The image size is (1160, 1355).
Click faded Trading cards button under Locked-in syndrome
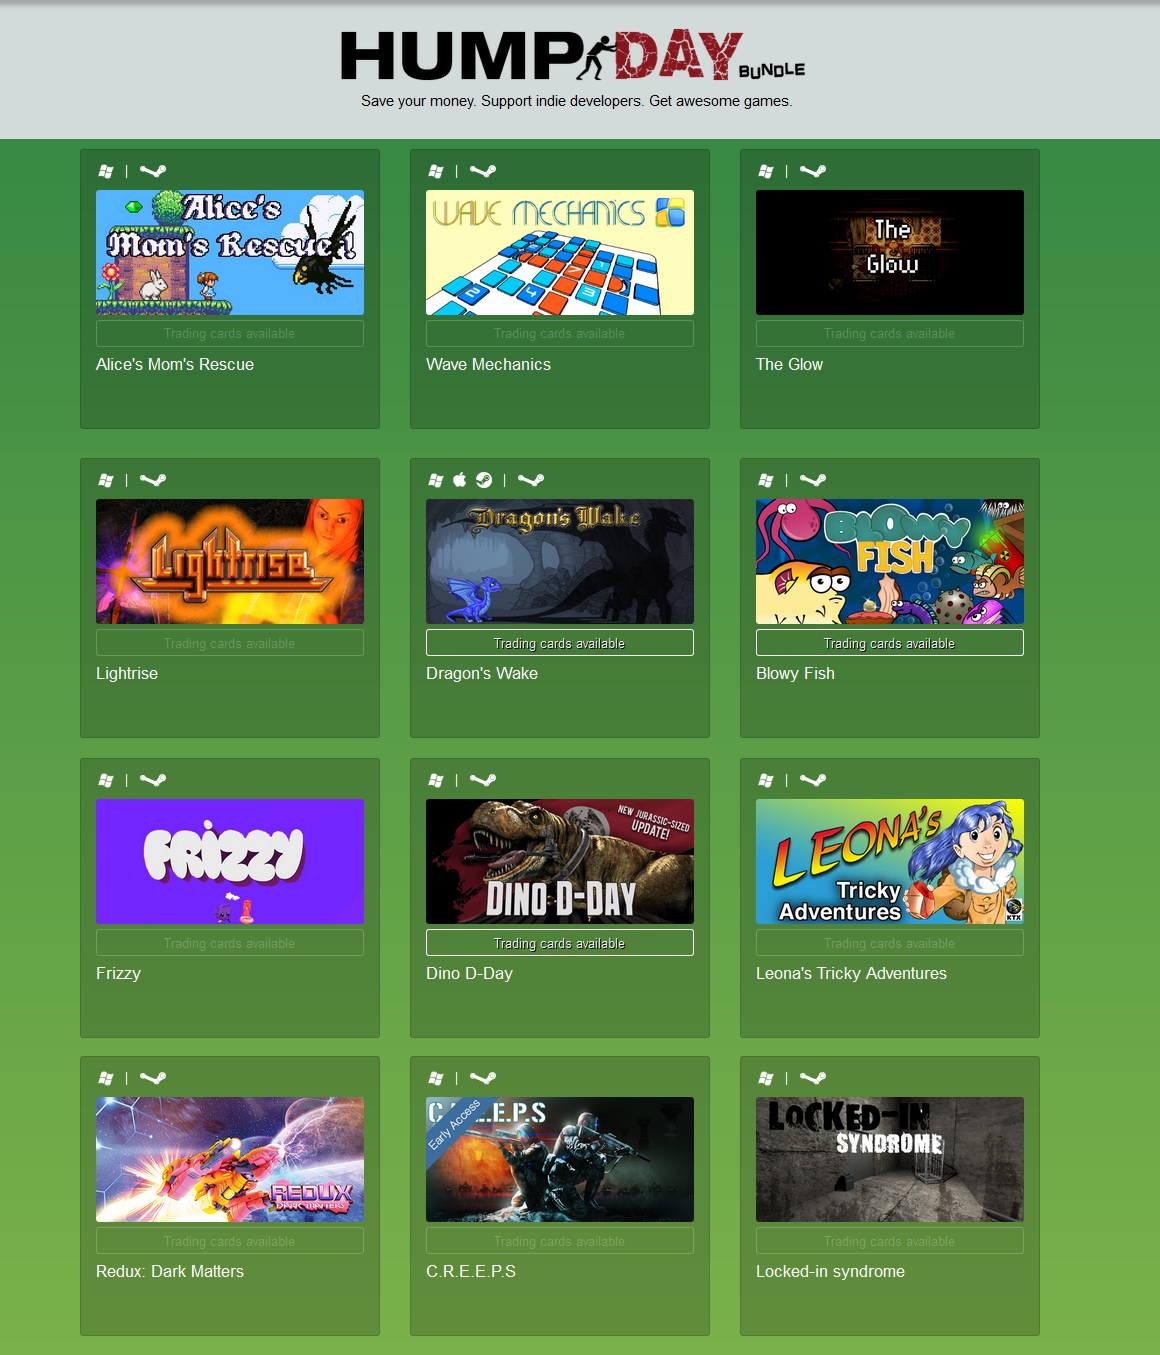[x=890, y=1241]
